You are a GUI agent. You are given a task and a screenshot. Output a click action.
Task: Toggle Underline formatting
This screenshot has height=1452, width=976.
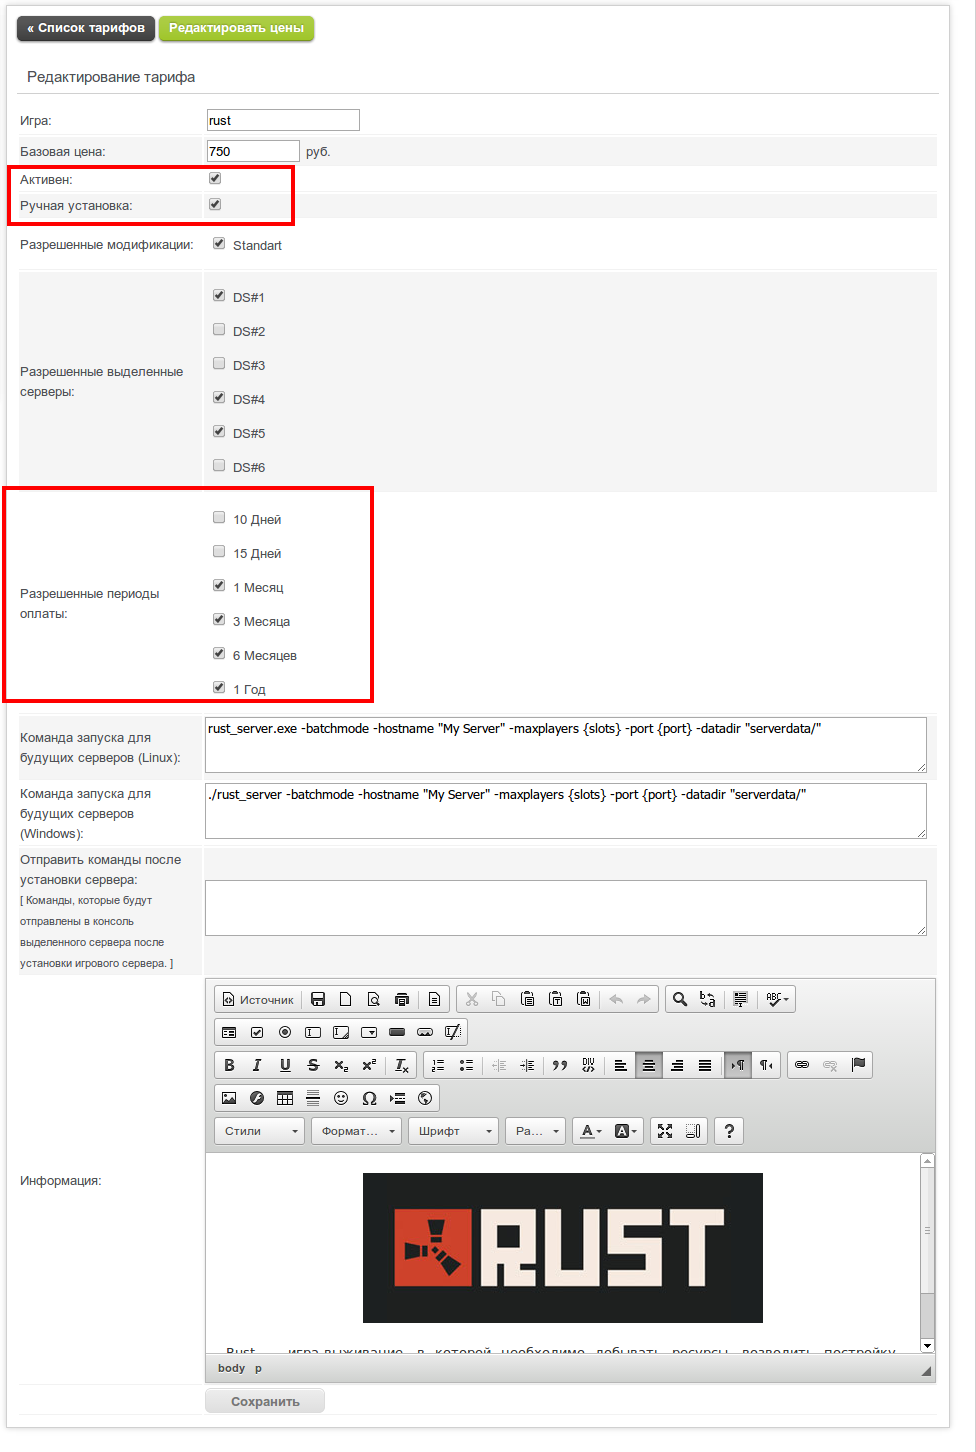coord(285,1065)
